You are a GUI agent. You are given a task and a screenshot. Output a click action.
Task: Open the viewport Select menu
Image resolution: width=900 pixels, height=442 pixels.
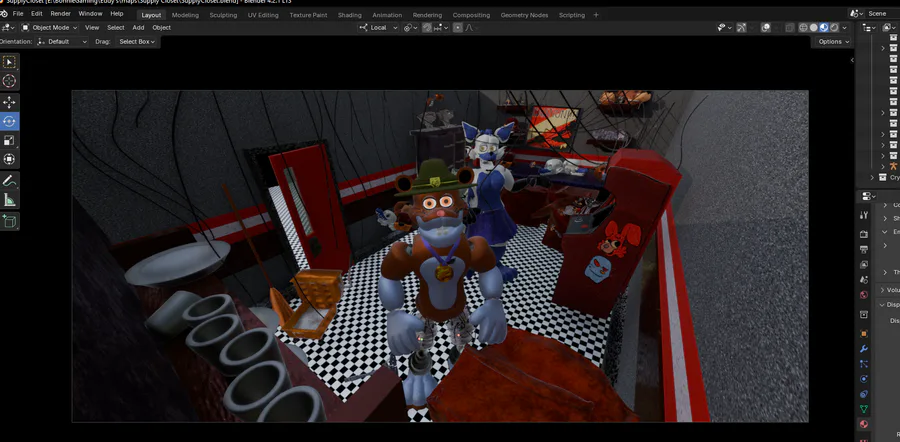click(x=115, y=28)
